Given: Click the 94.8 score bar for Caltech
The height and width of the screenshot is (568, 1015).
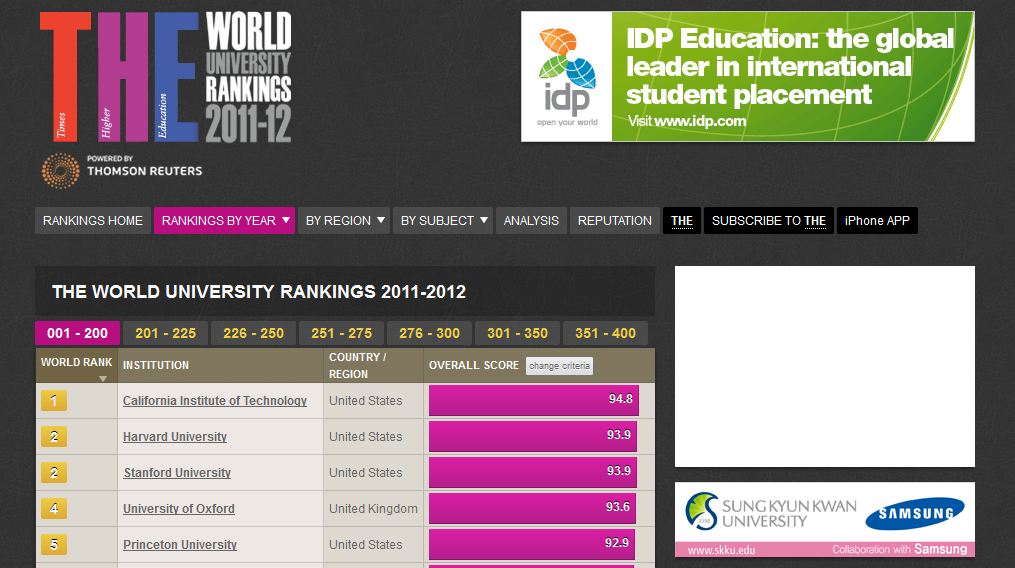Looking at the screenshot, I should (x=533, y=400).
